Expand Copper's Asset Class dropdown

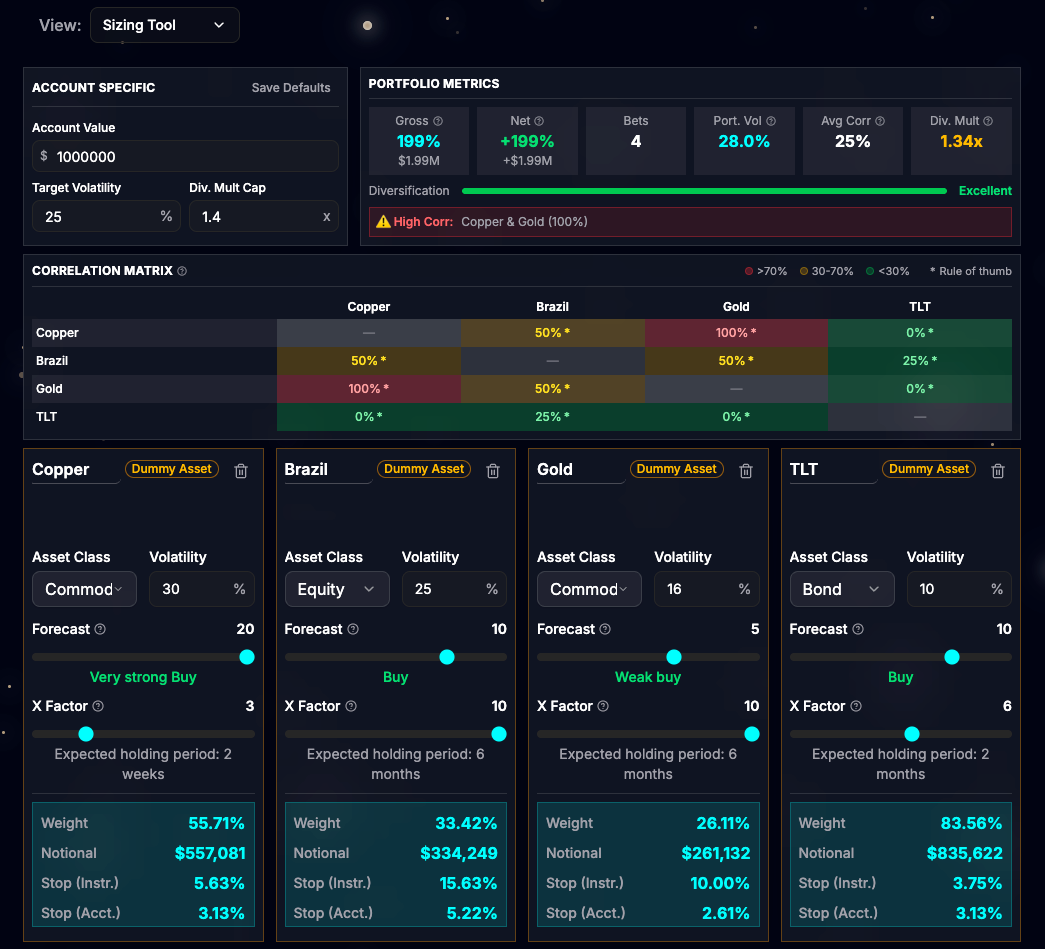(85, 589)
